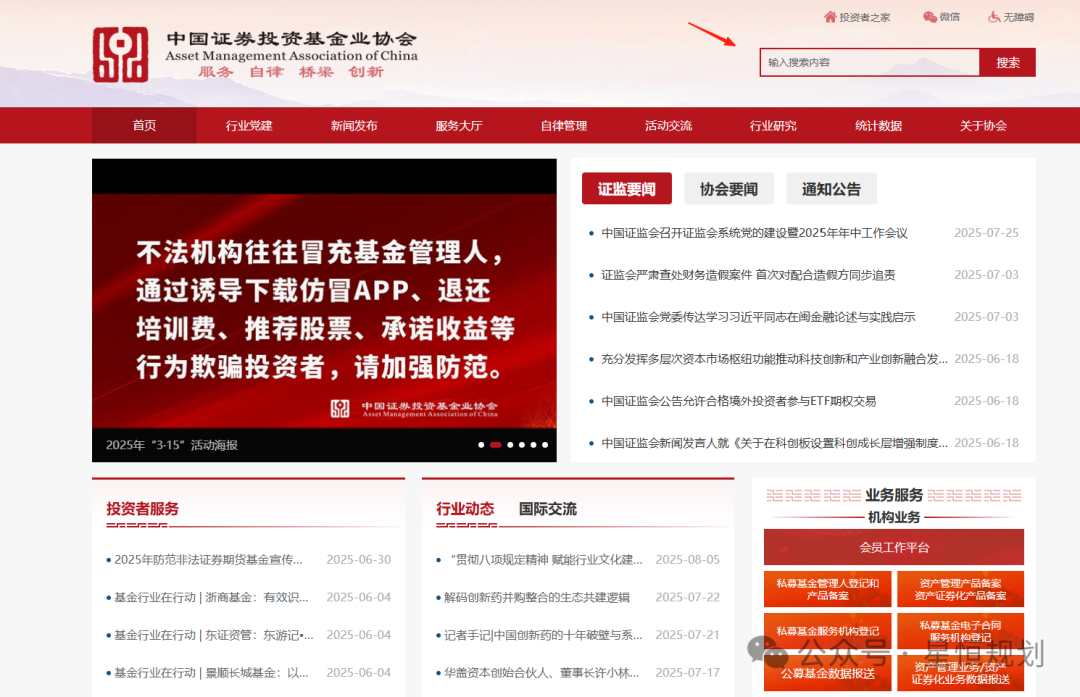1080x697 pixels.
Task: Focus the 输入搜索内容 search field
Action: (869, 63)
